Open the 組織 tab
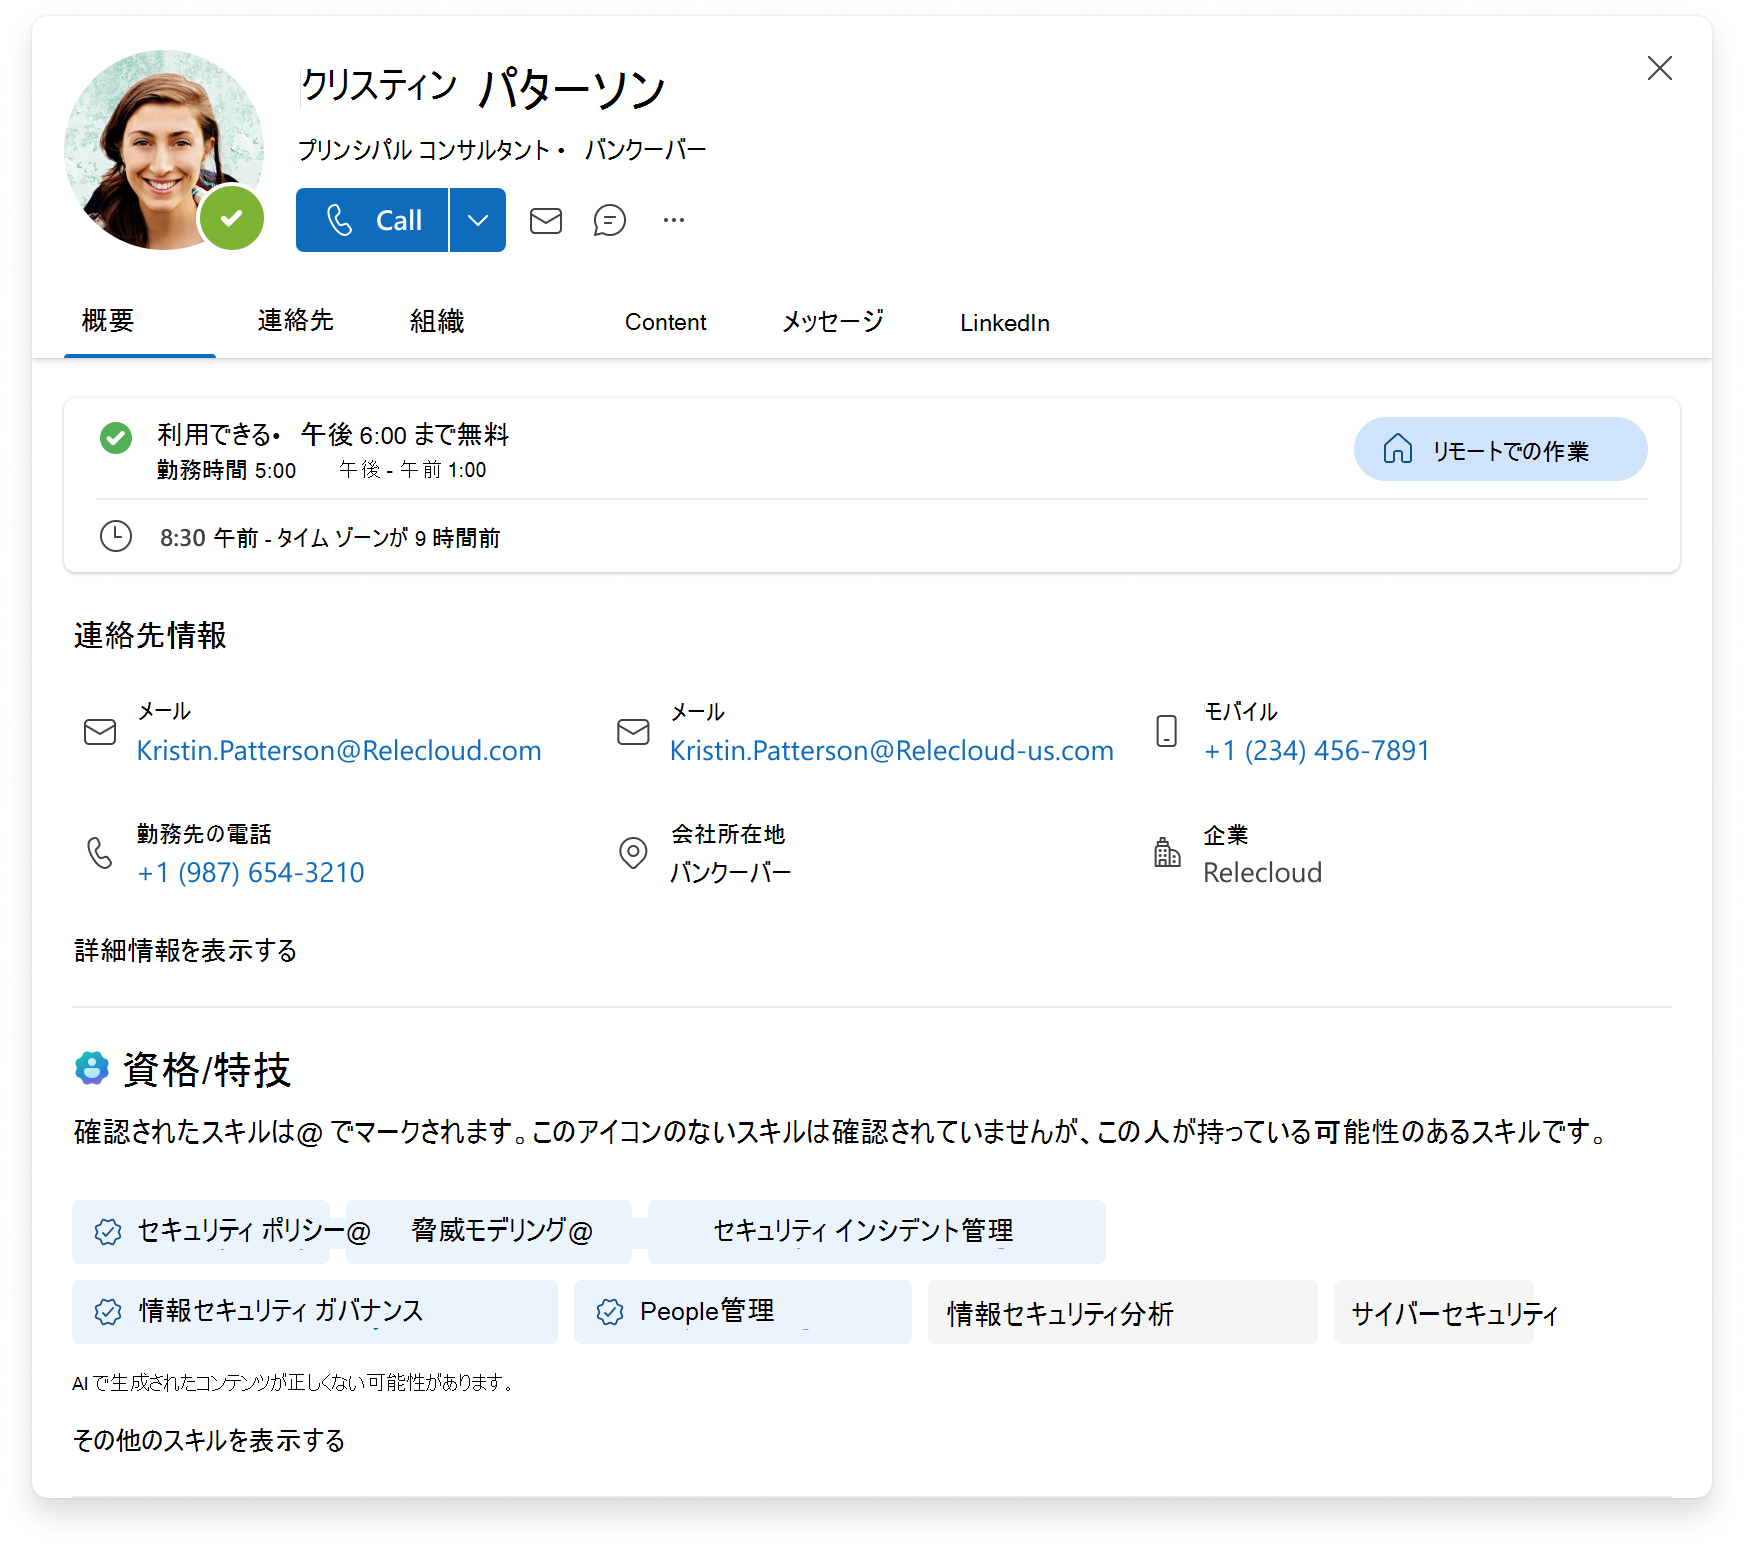1744x1546 pixels. [x=437, y=321]
